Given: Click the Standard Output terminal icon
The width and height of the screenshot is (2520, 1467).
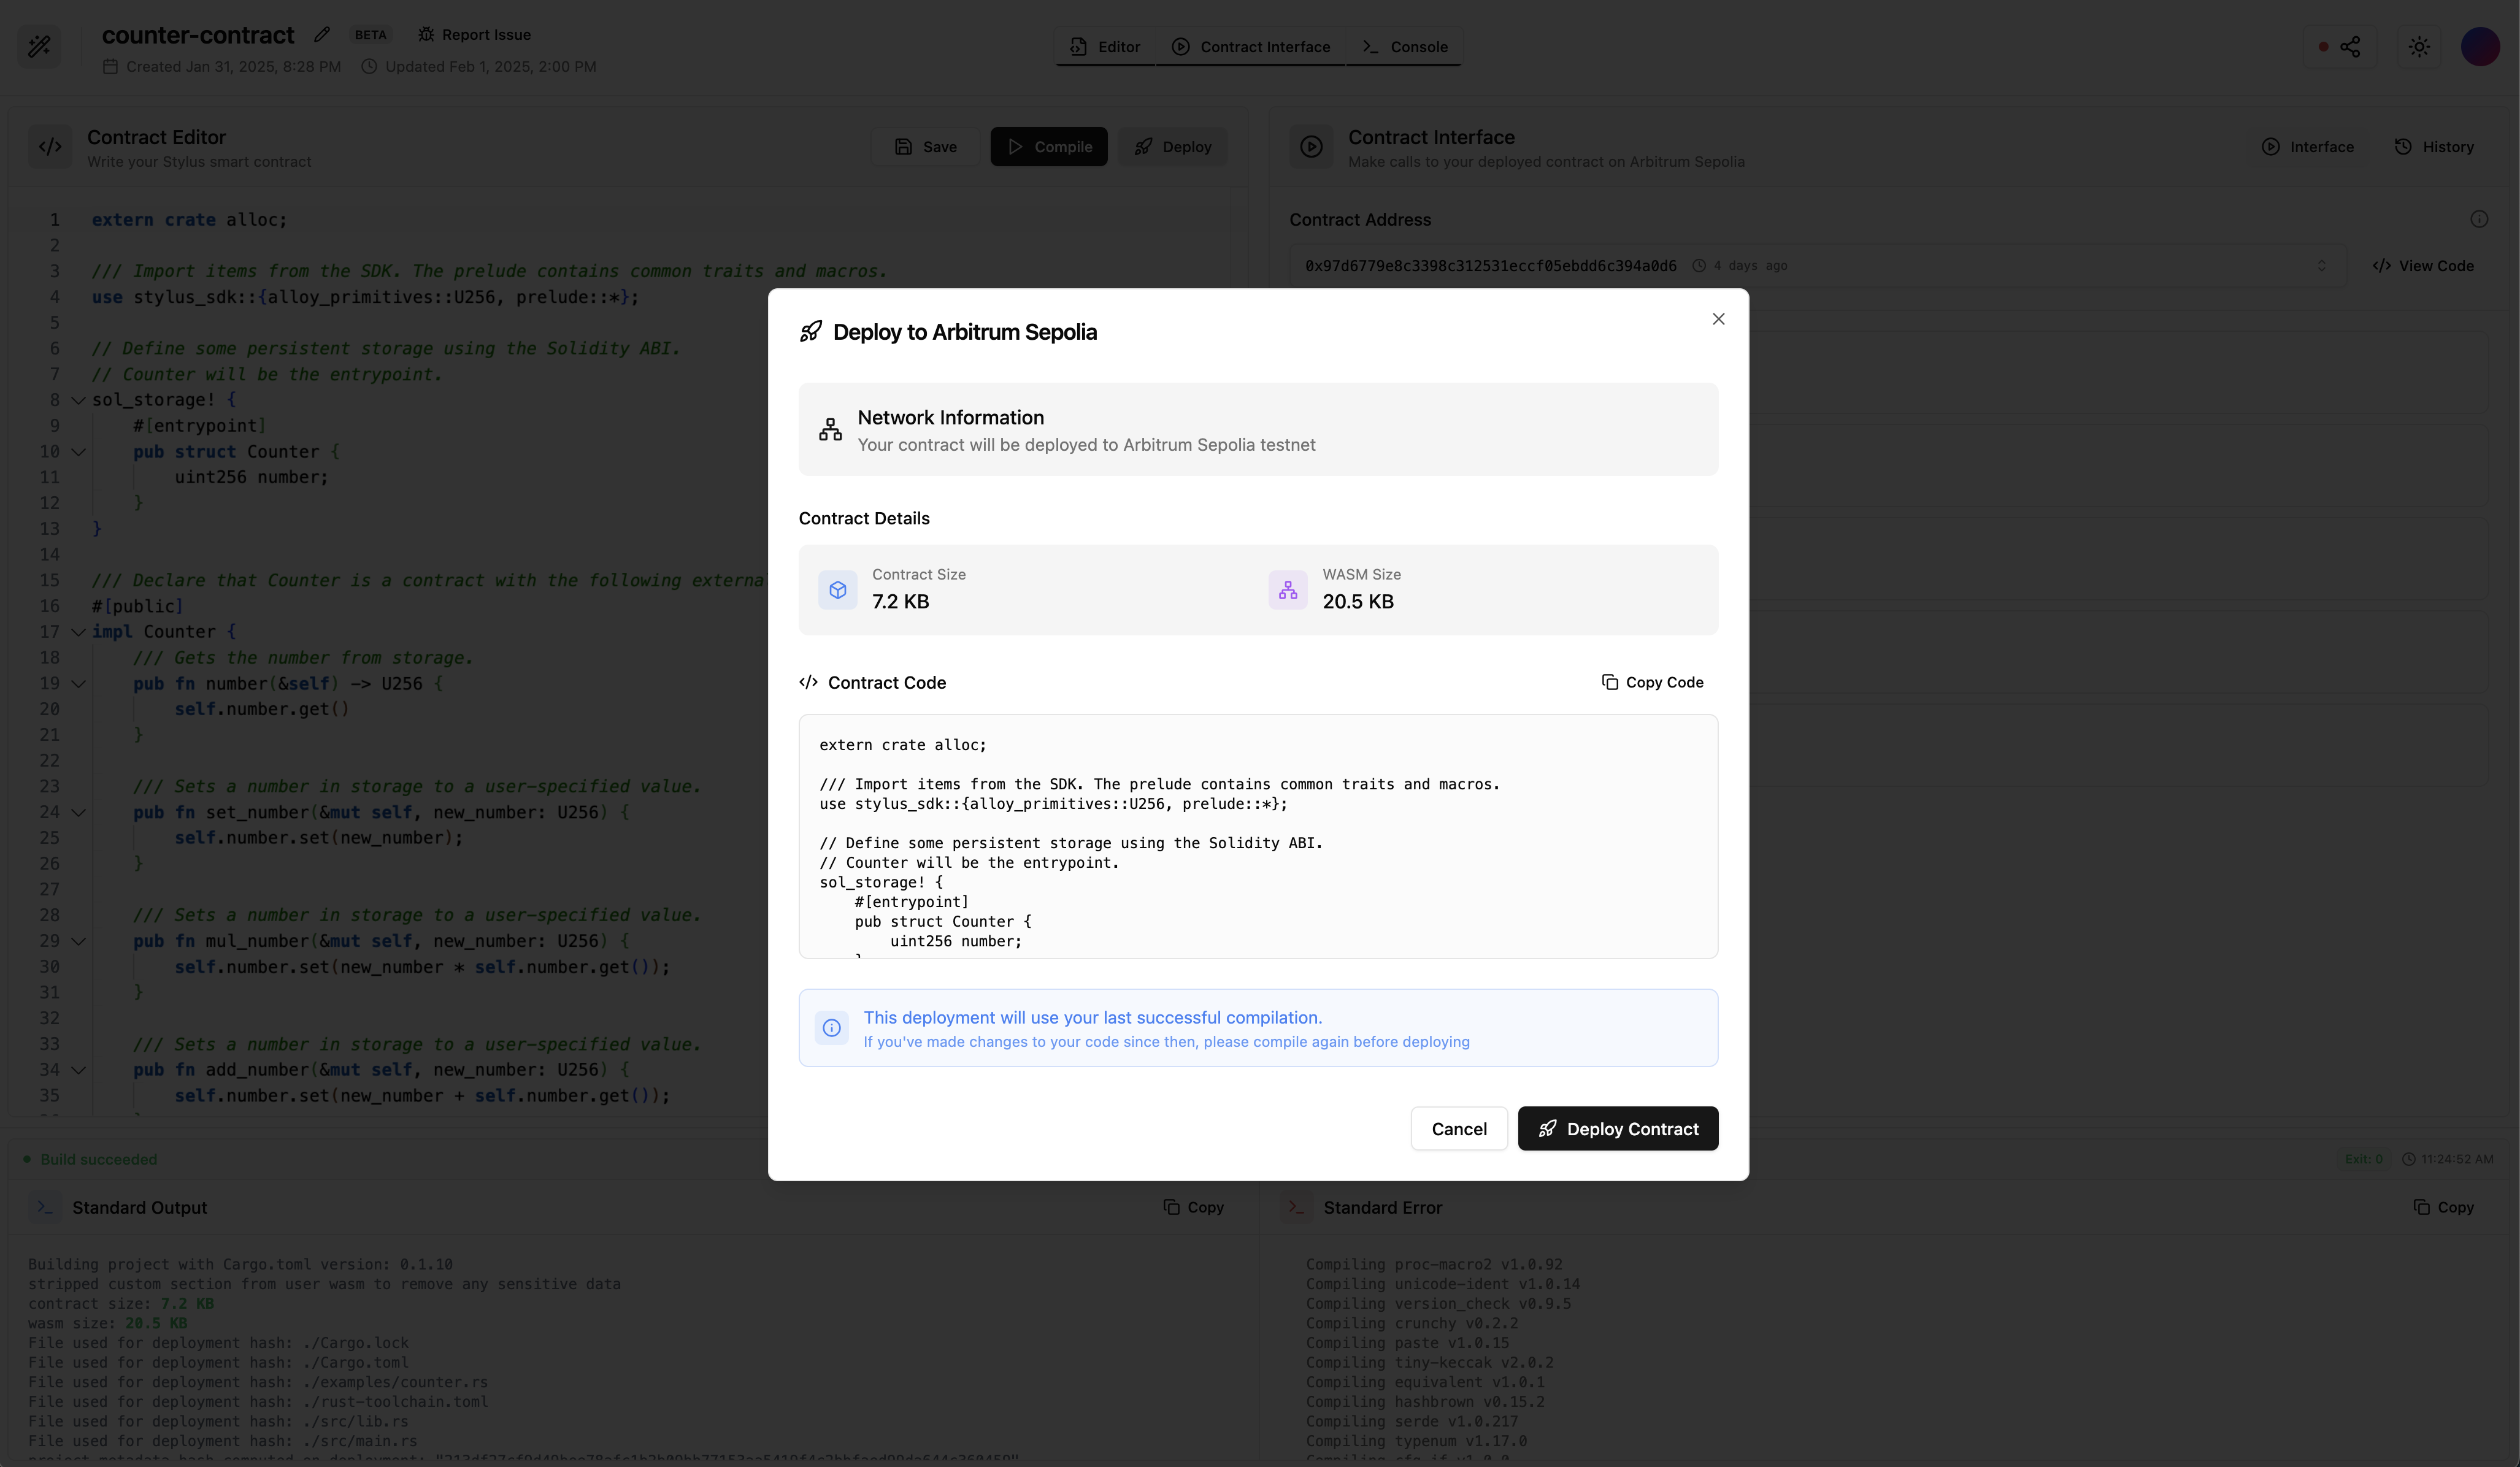Looking at the screenshot, I should click(x=44, y=1207).
